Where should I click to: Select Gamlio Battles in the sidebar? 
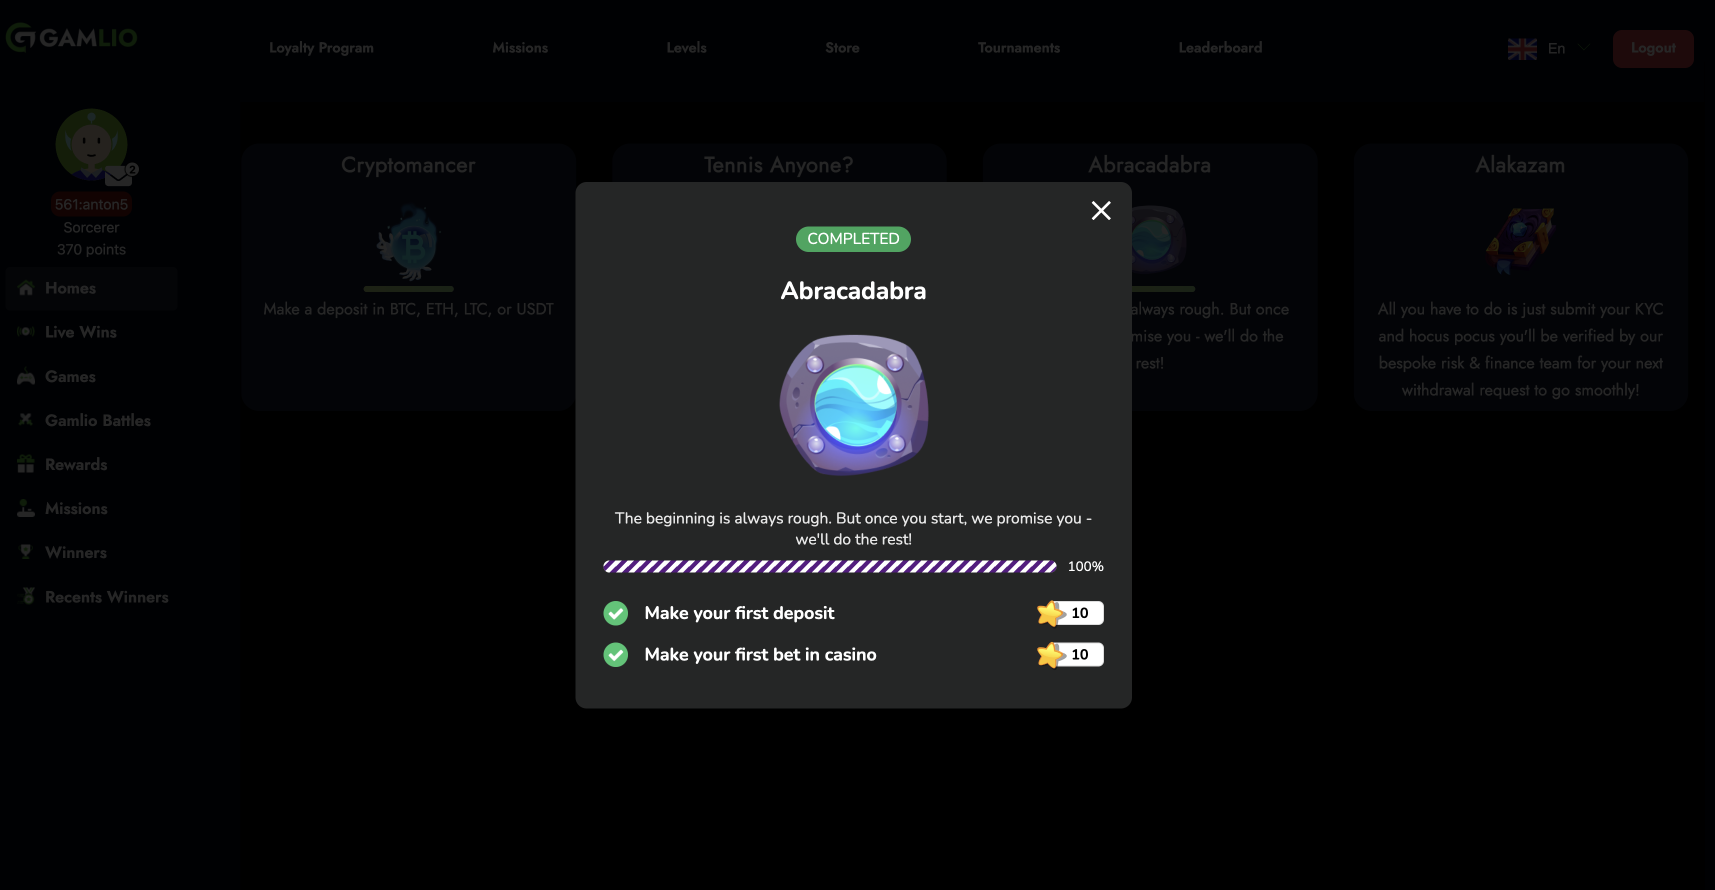98,421
